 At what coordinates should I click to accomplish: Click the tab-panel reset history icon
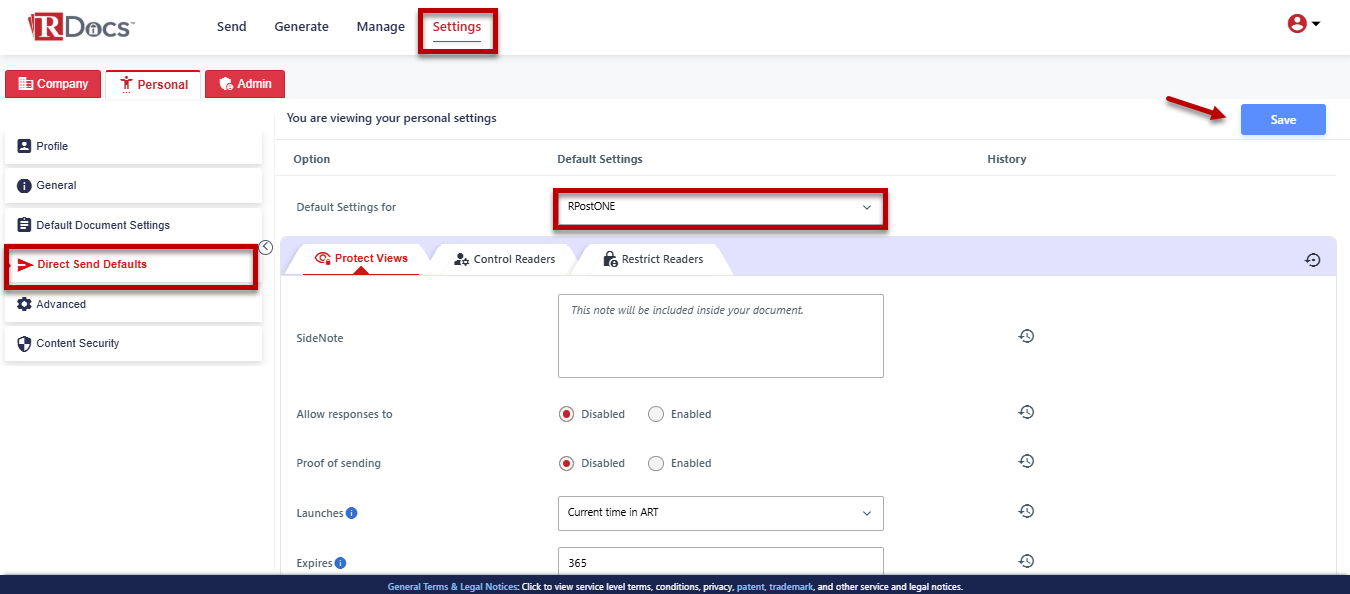pos(1313,260)
